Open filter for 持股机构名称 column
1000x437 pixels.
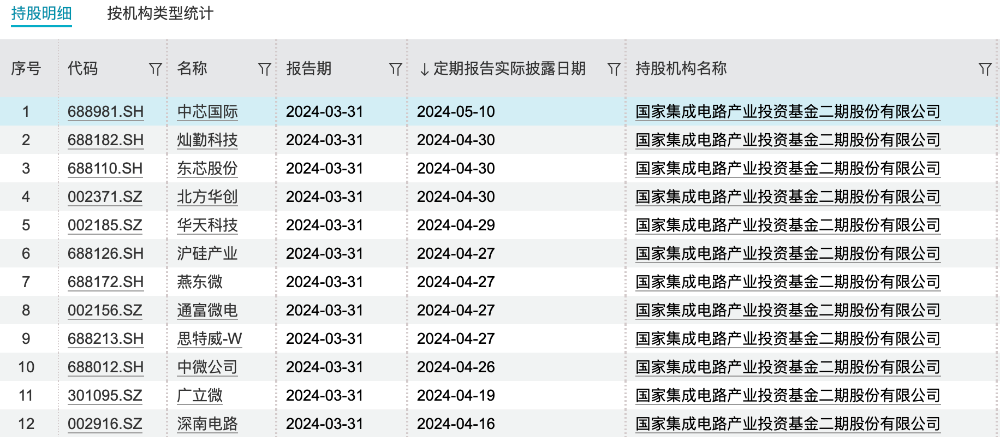pos(985,70)
